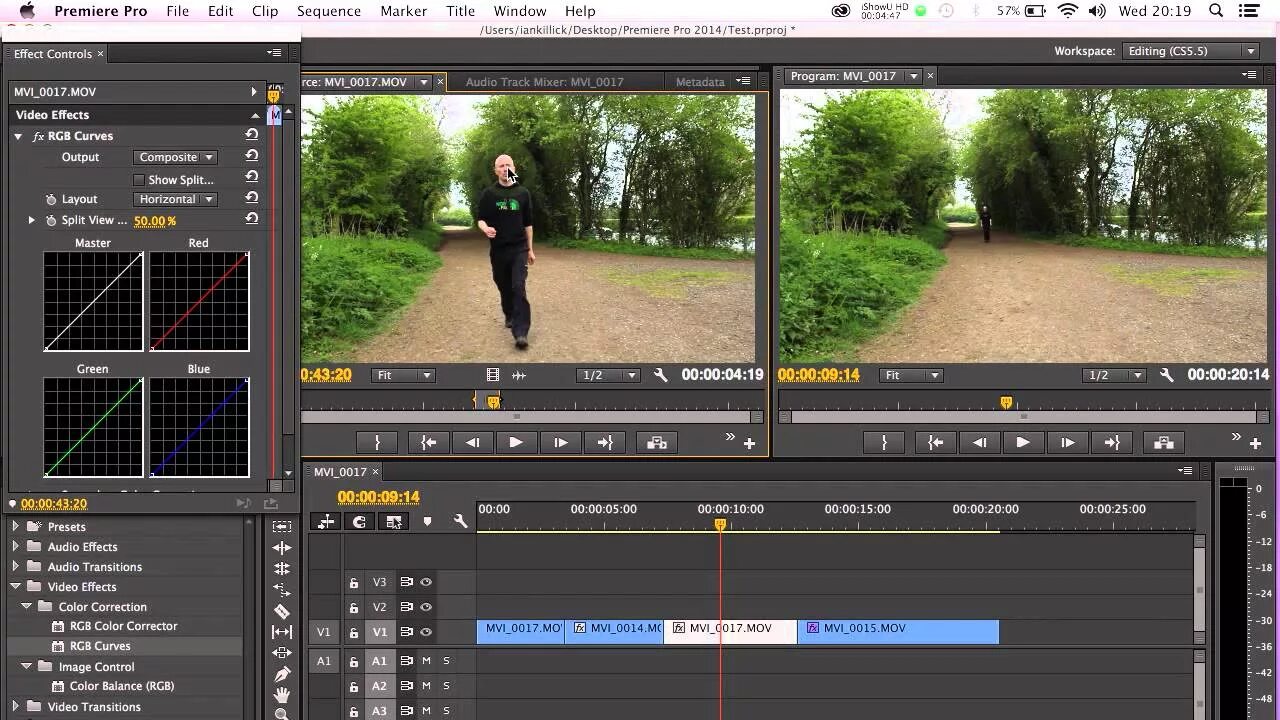This screenshot has width=1280, height=720.
Task: Go to In point in Program monitor
Action: tap(935, 442)
